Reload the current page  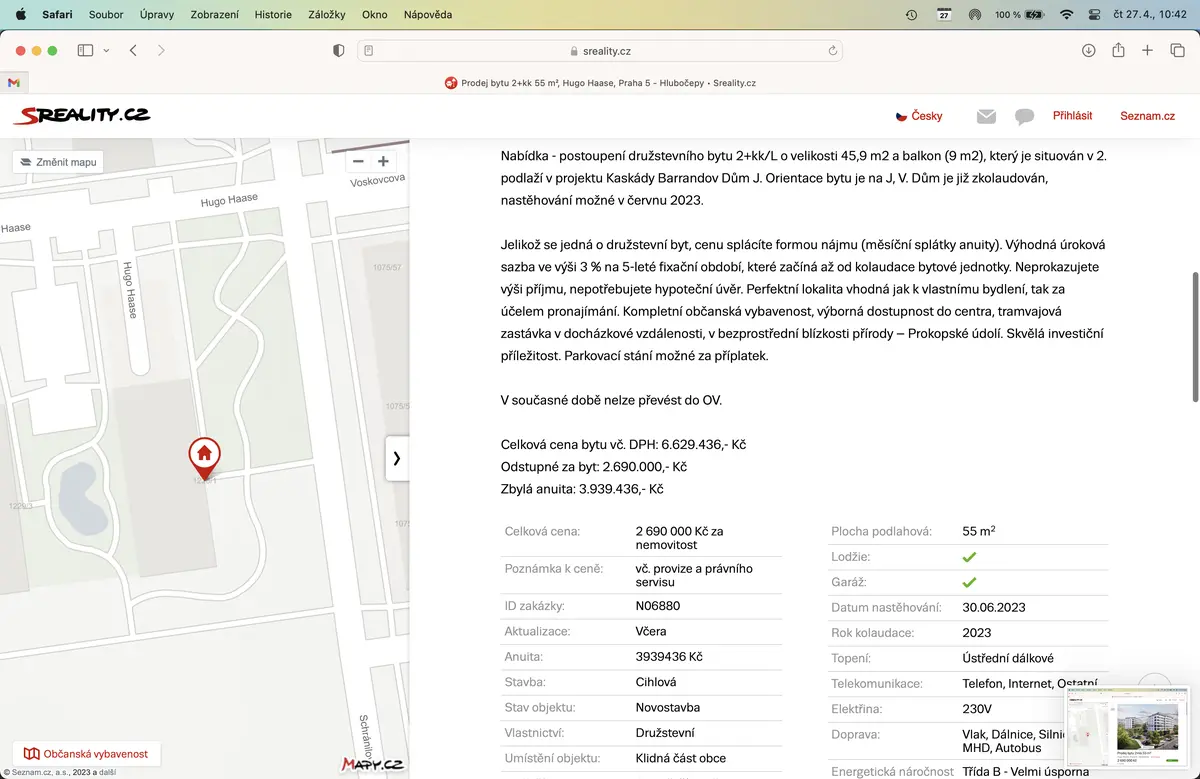pyautogui.click(x=832, y=50)
